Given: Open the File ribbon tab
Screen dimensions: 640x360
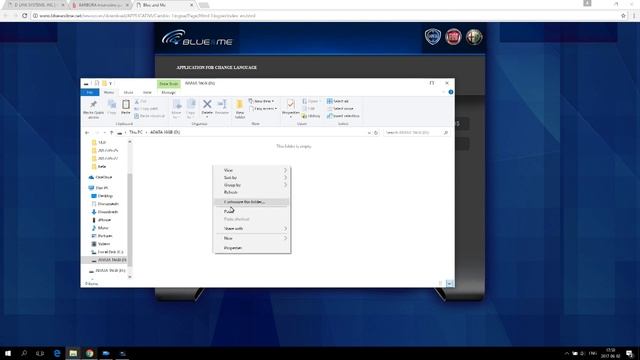Looking at the screenshot, I should (90, 93).
